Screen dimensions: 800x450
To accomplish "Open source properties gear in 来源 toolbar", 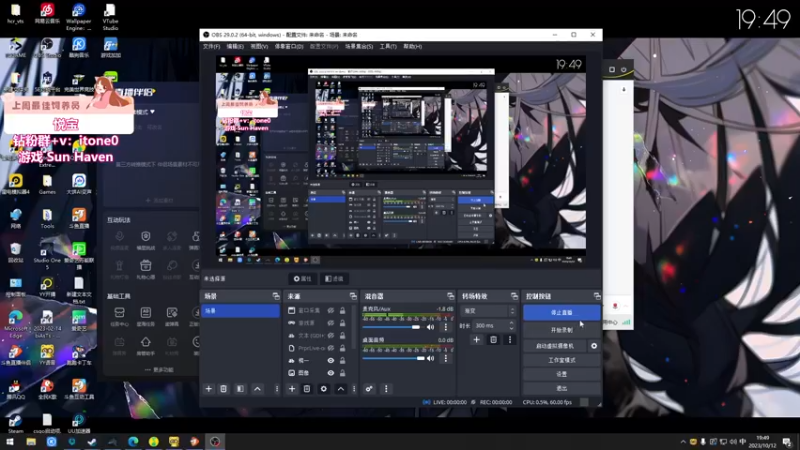I will [x=323, y=389].
